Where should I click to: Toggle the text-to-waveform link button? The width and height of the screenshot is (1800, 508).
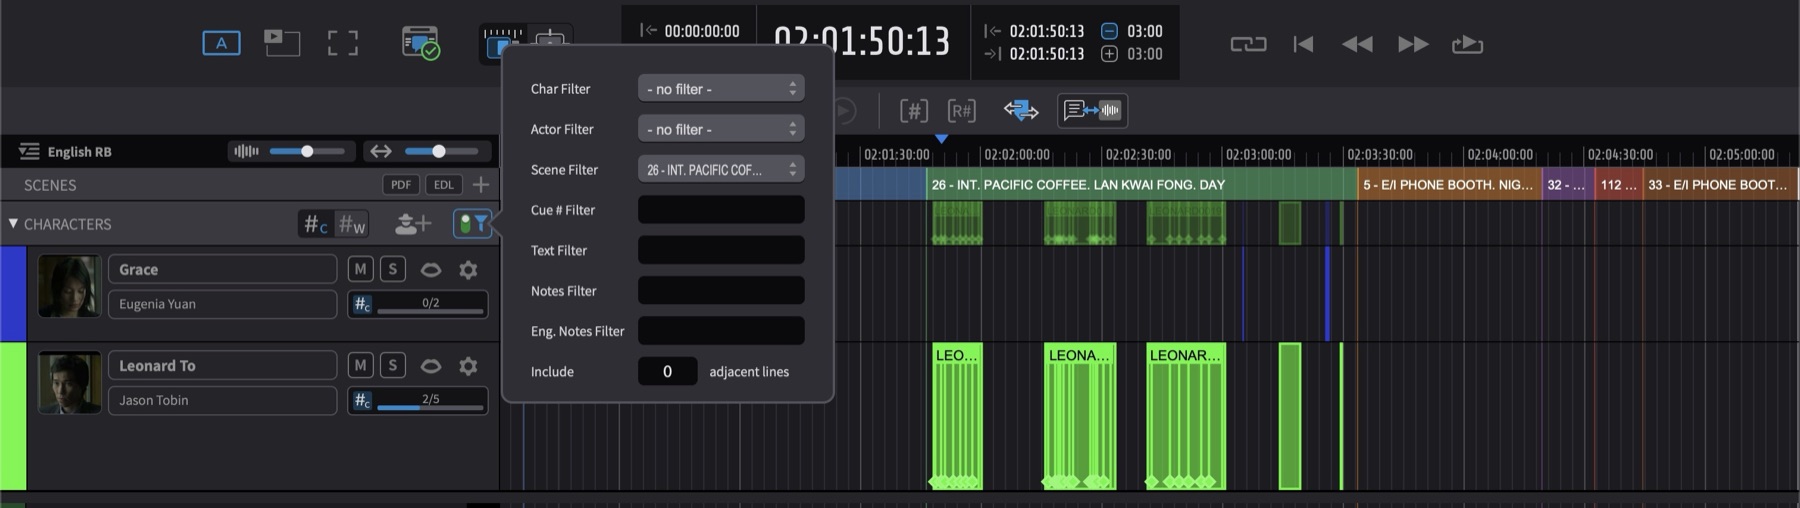pos(1093,110)
